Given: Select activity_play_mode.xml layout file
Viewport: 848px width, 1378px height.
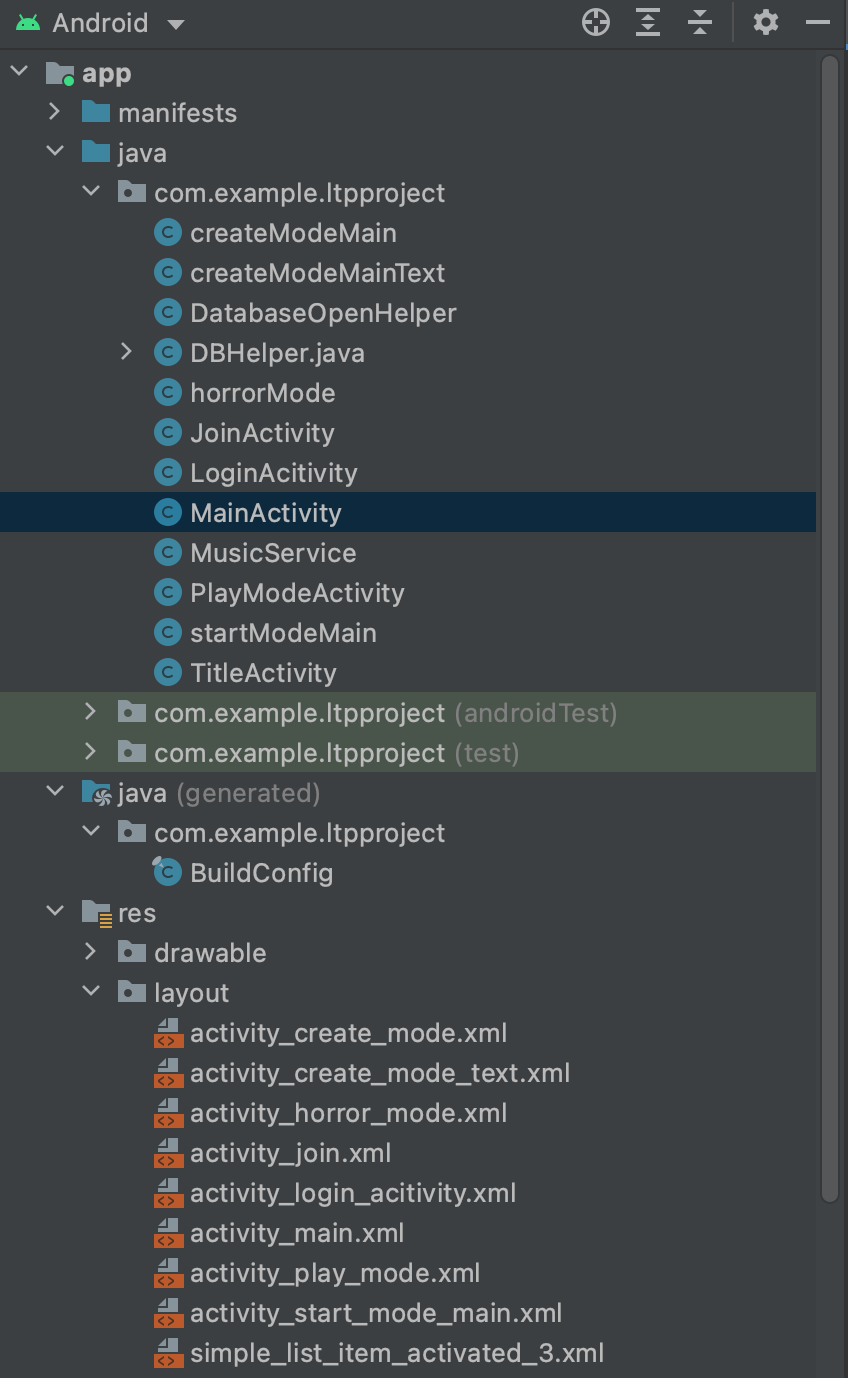Looking at the screenshot, I should pos(335,1273).
